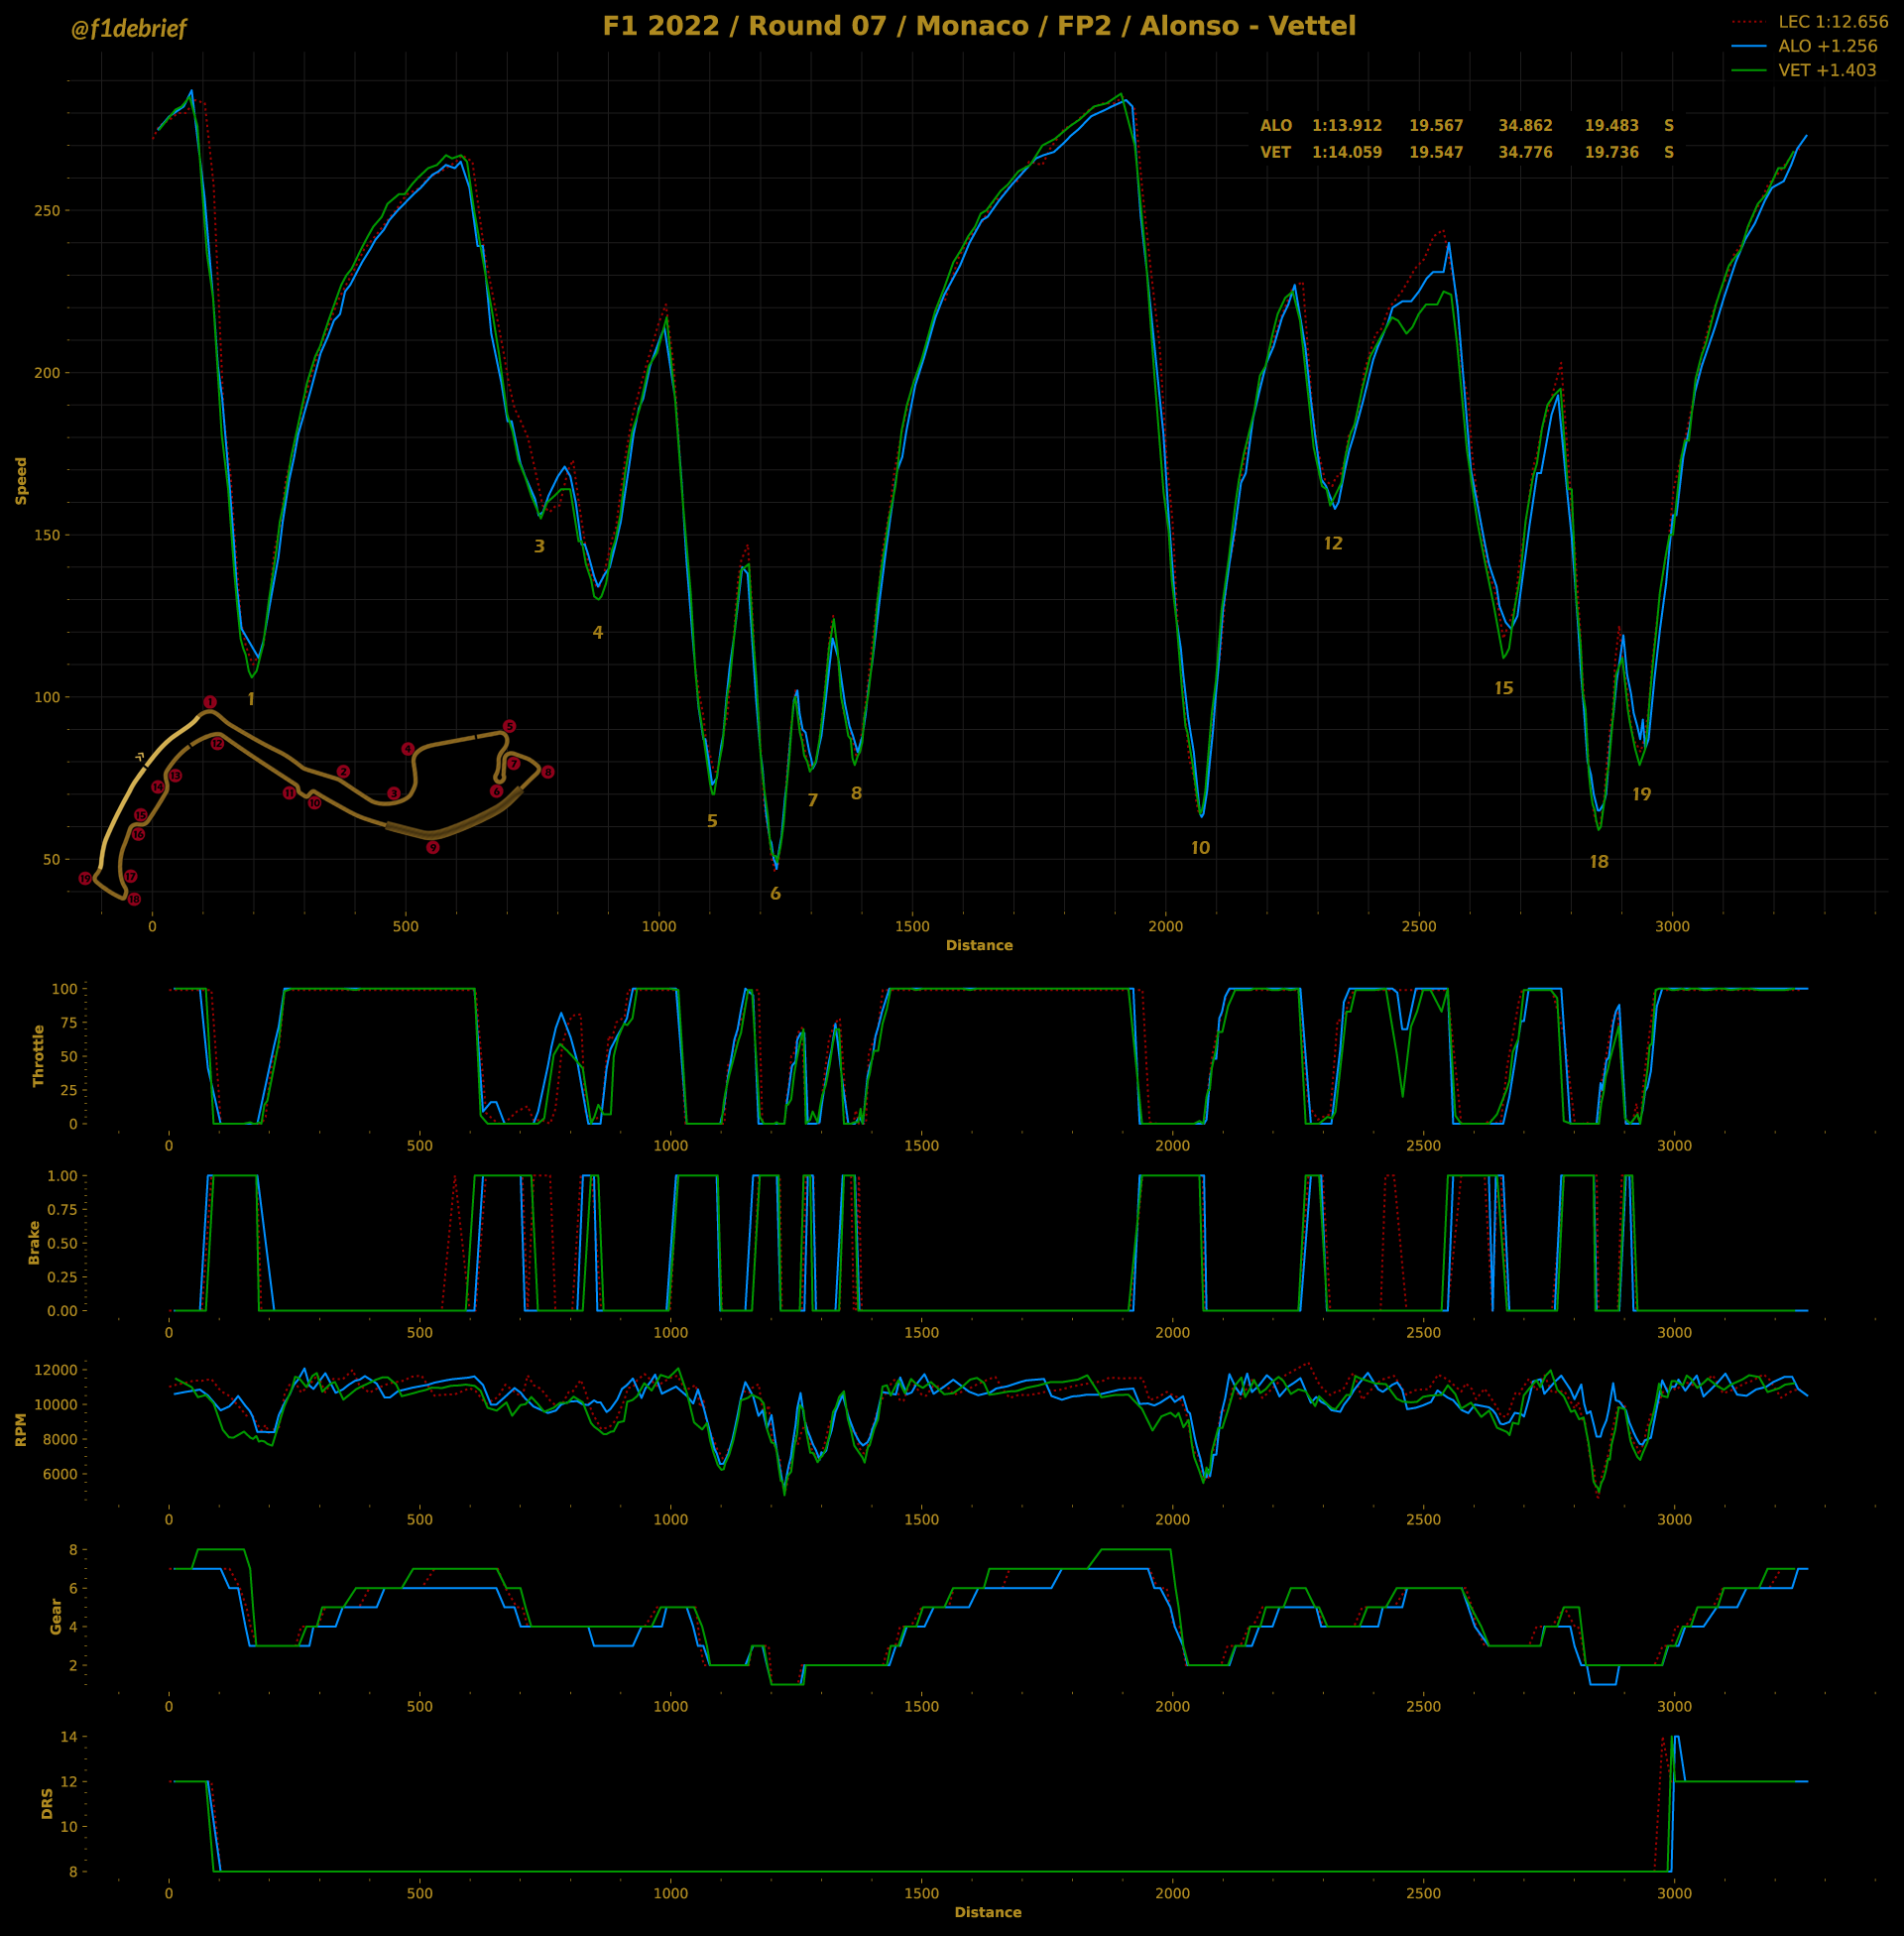
Task: Click sector time 34.862
Action: tap(1525, 126)
